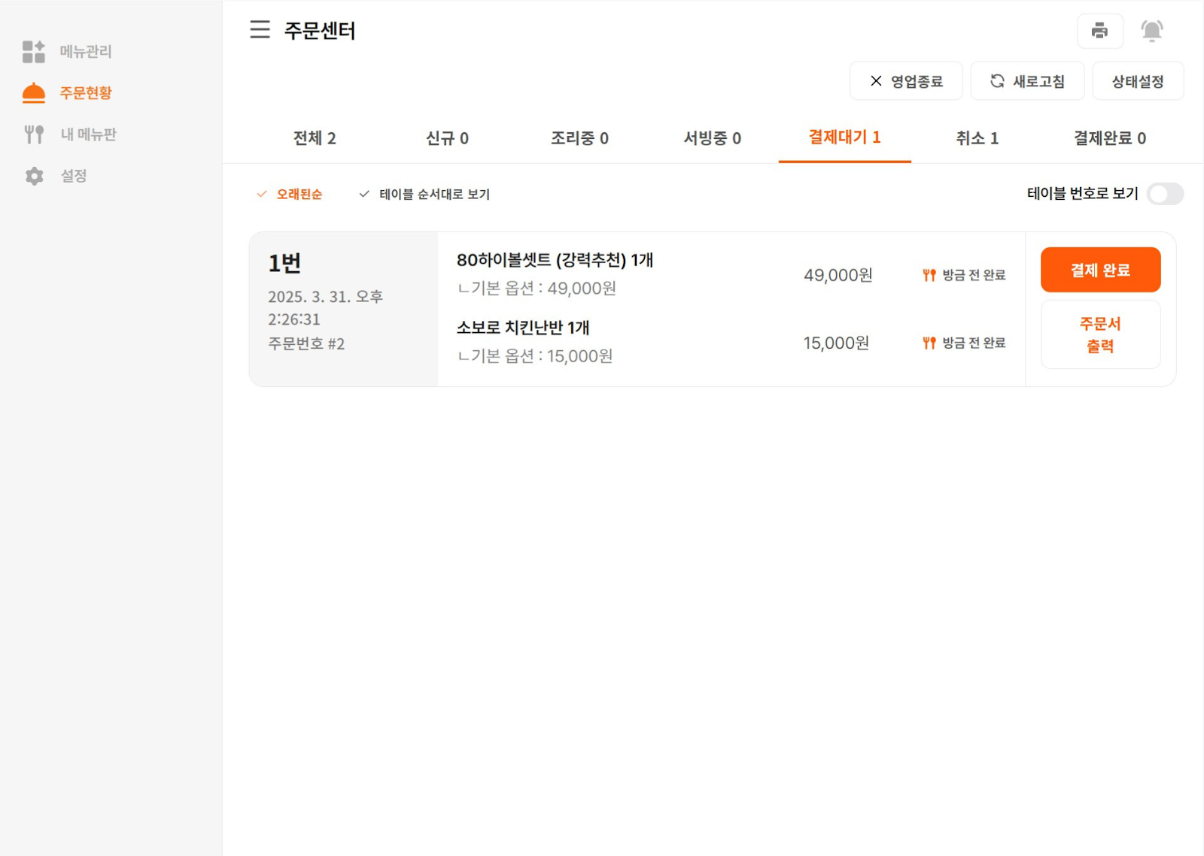Toggle 테이블 번호로 보기 switch
Viewport: 1204px width, 856px height.
(1165, 194)
